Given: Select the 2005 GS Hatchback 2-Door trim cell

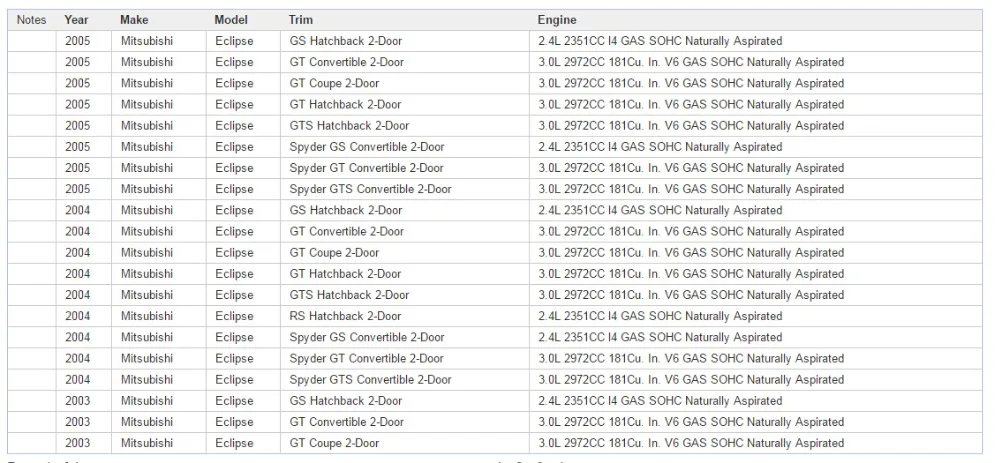Looking at the screenshot, I should 404,41.
